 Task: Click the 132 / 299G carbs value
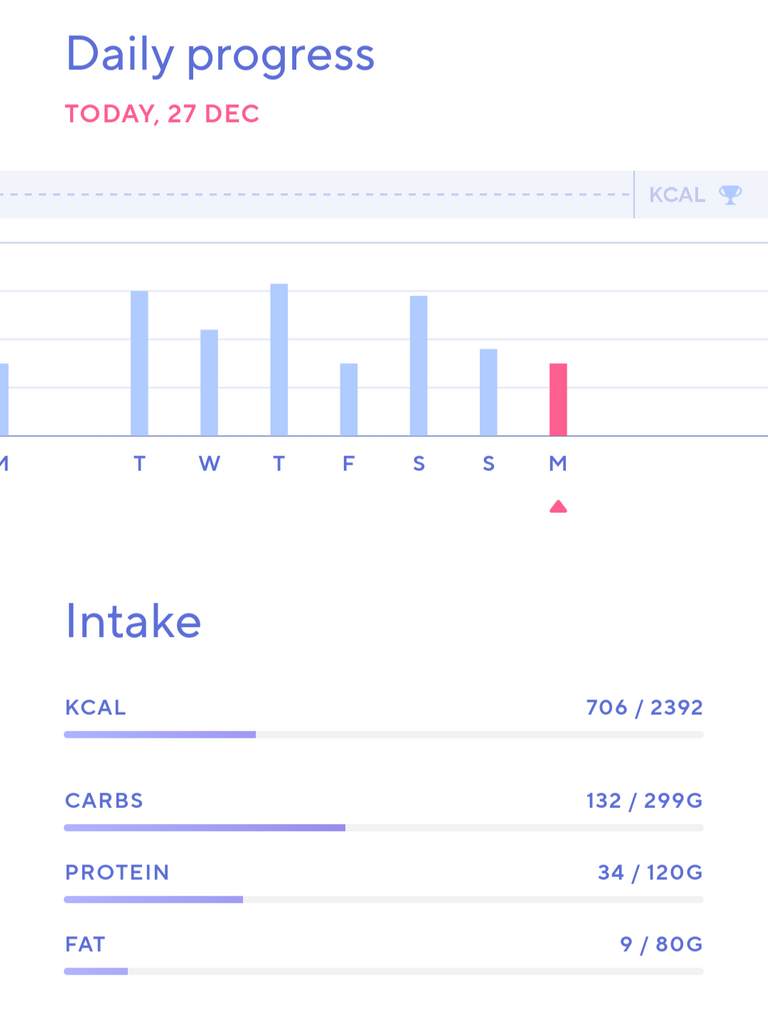pyautogui.click(x=644, y=801)
